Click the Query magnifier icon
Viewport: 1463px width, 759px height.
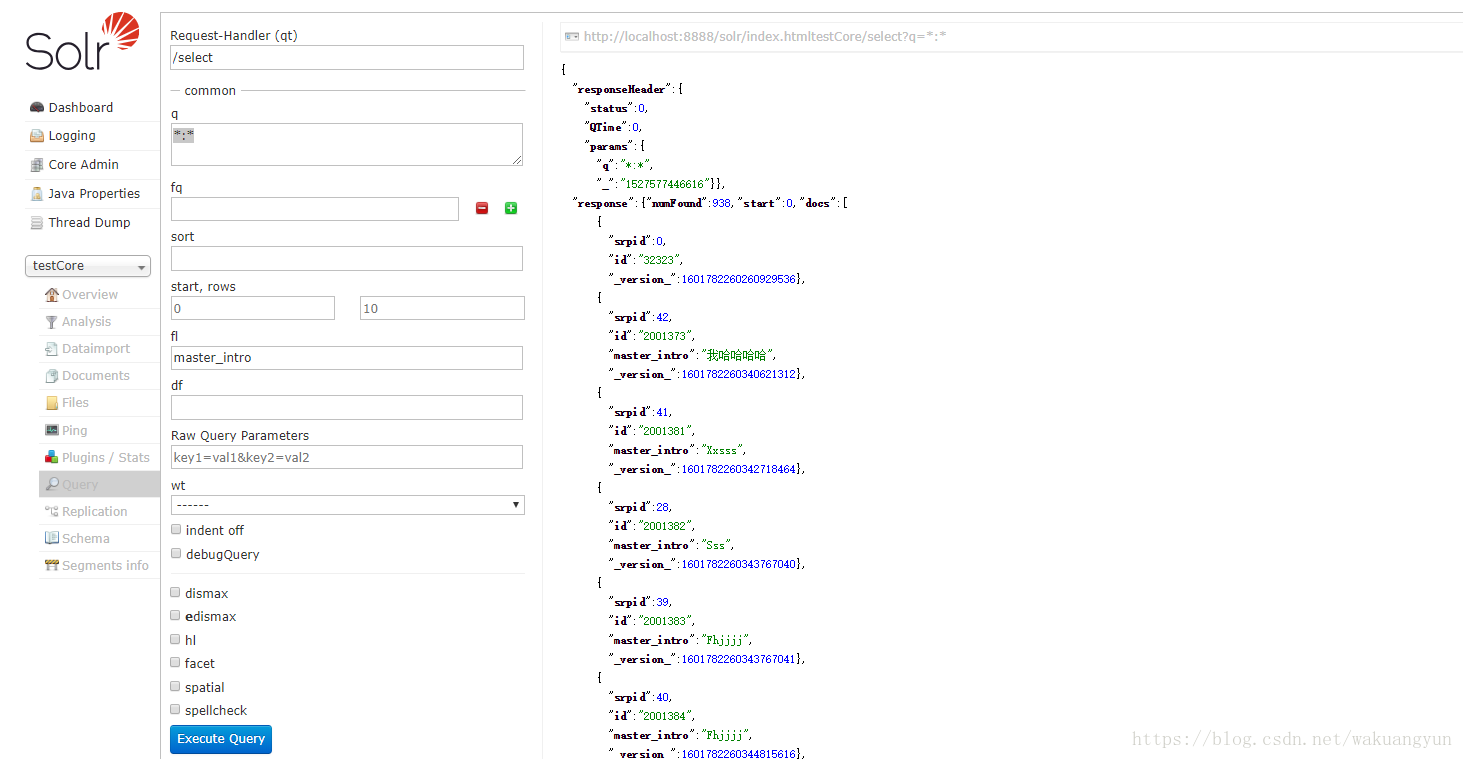coord(52,484)
